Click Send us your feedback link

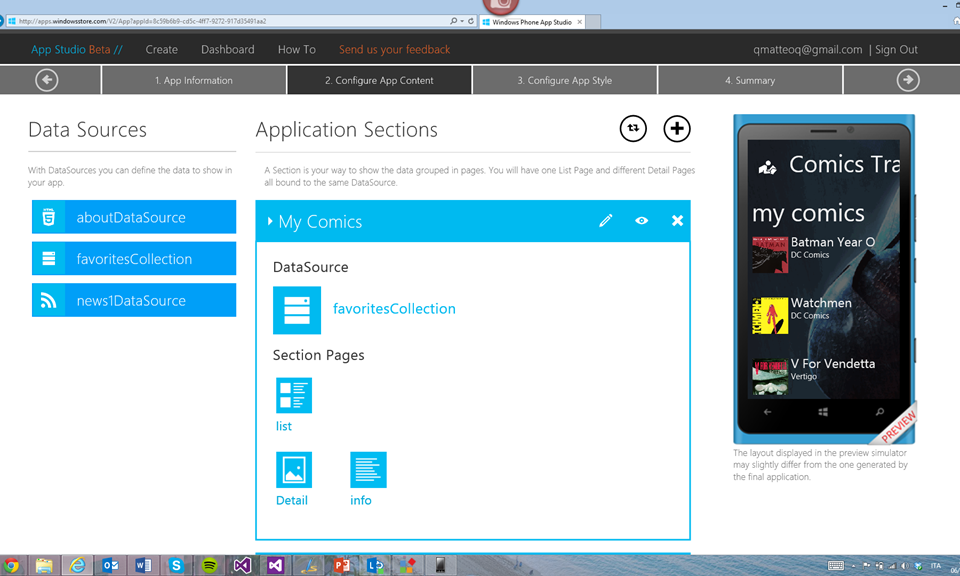click(x=394, y=50)
